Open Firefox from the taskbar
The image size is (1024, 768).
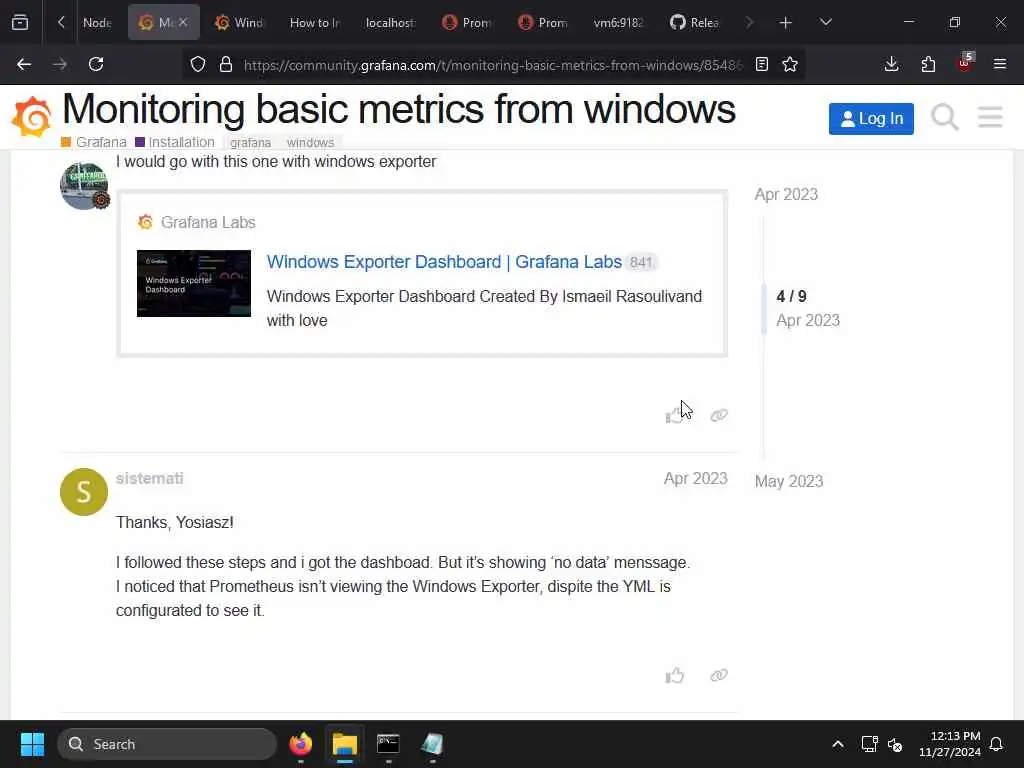(301, 744)
